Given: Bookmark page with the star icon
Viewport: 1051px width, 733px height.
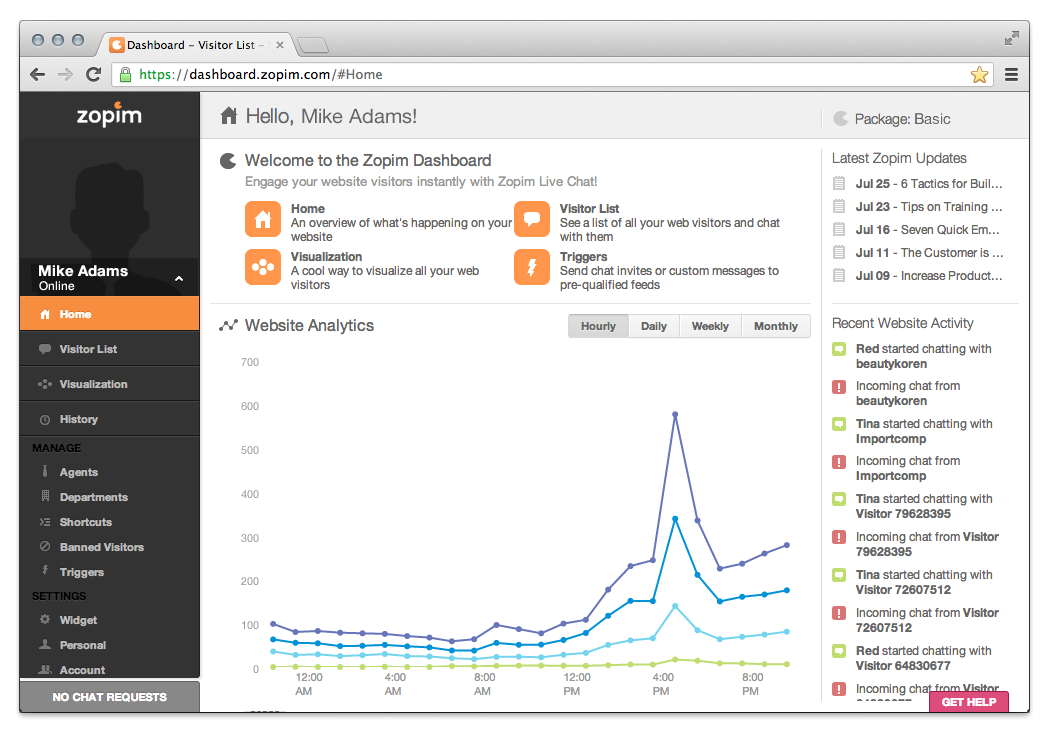Looking at the screenshot, I should [979, 75].
